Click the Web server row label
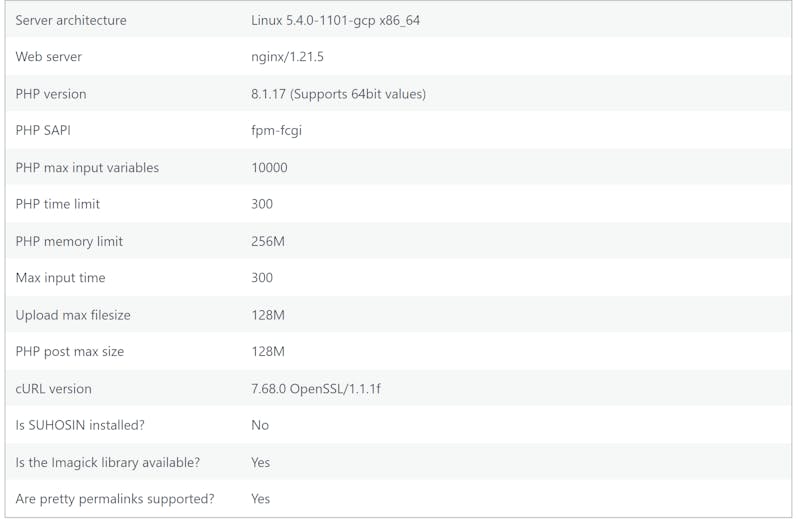 coord(48,57)
